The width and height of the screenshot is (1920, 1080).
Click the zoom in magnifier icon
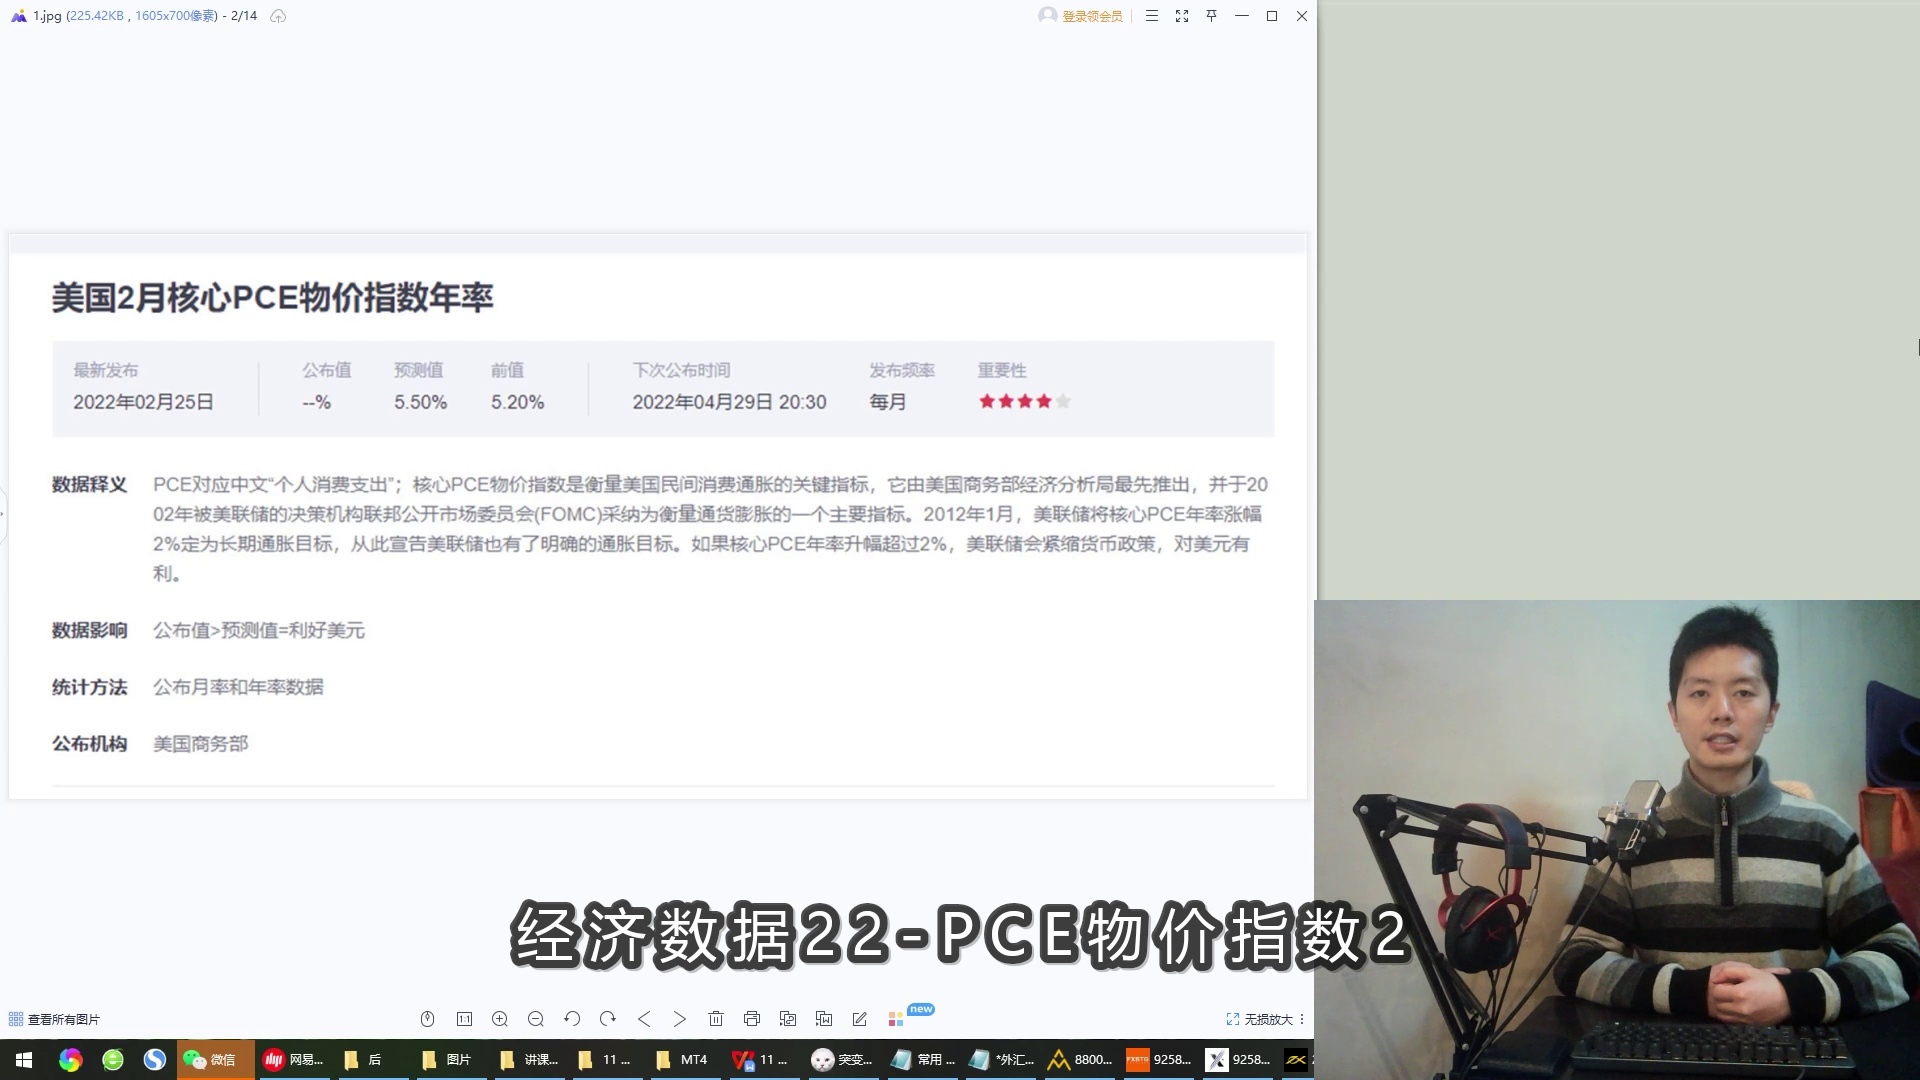500,1019
